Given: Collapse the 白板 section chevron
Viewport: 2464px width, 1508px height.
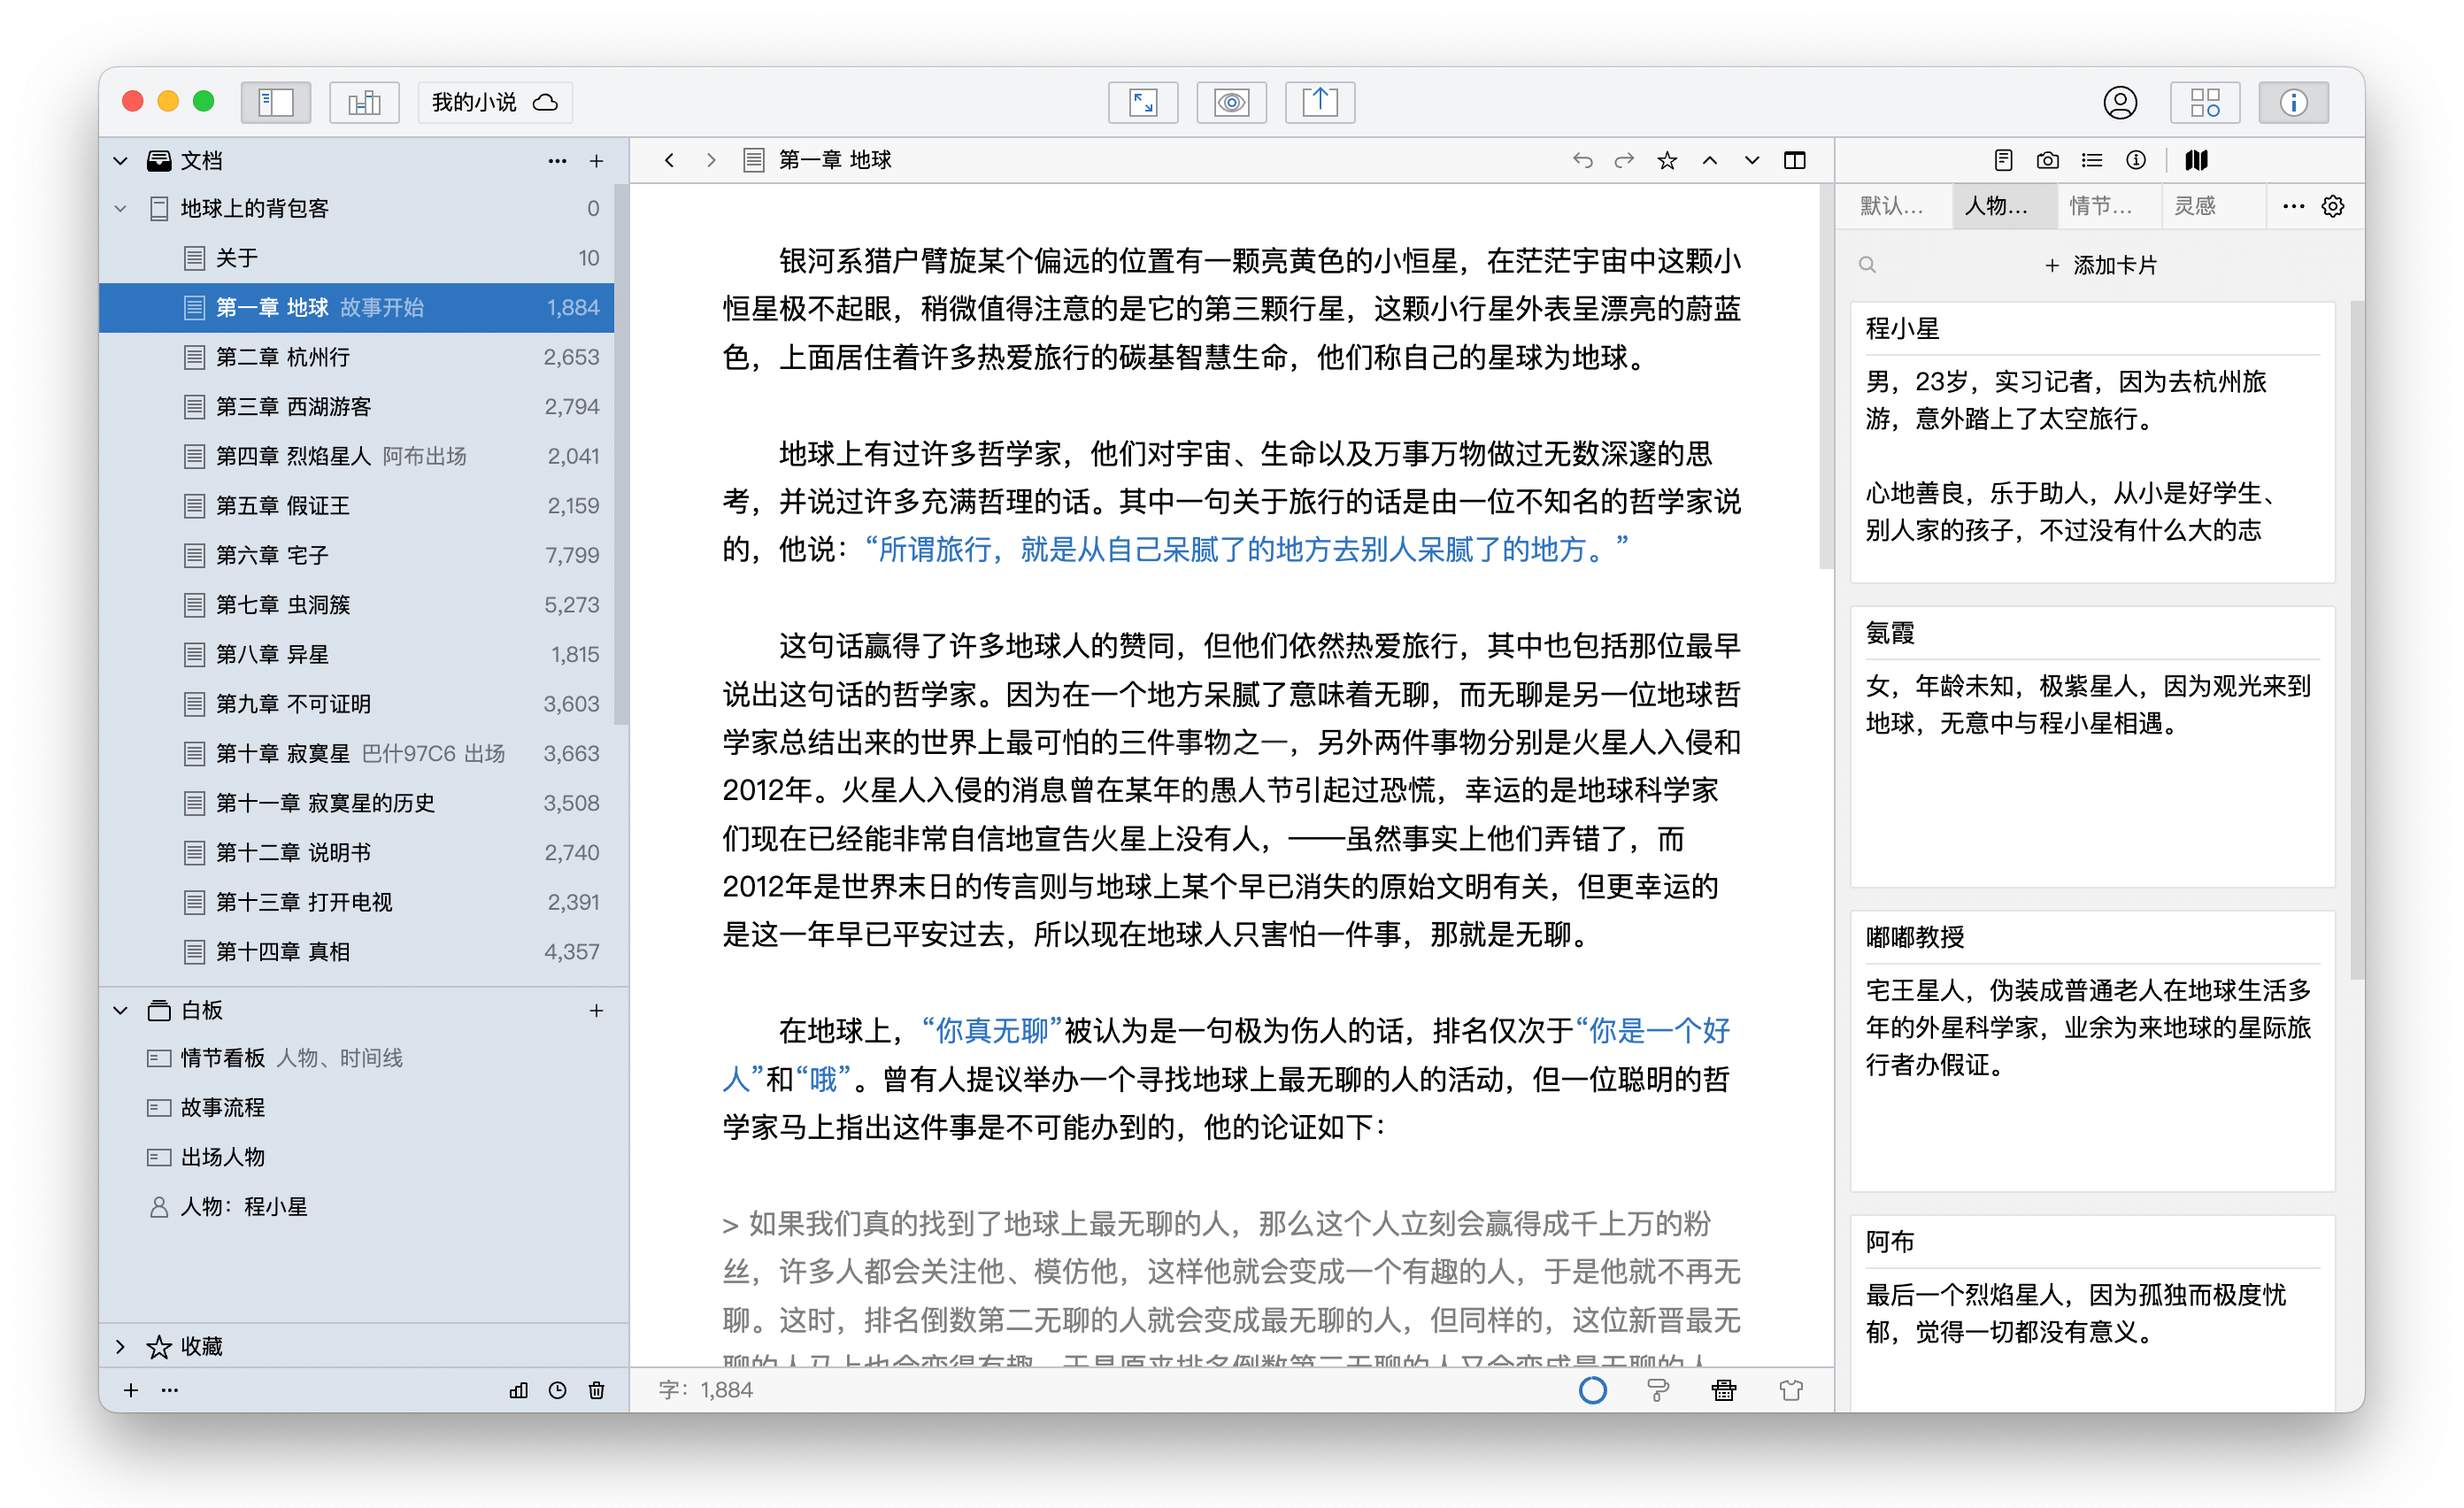Looking at the screenshot, I should (x=121, y=1010).
